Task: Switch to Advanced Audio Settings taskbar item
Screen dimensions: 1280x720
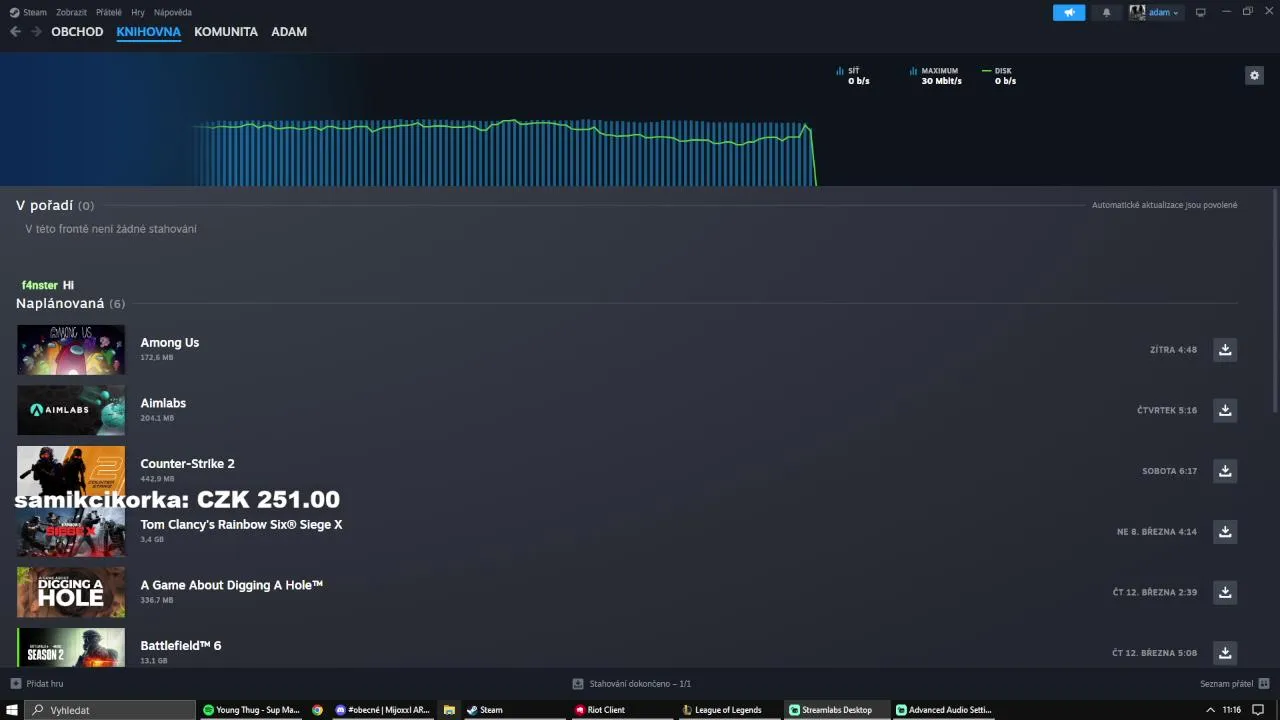Action: point(944,710)
